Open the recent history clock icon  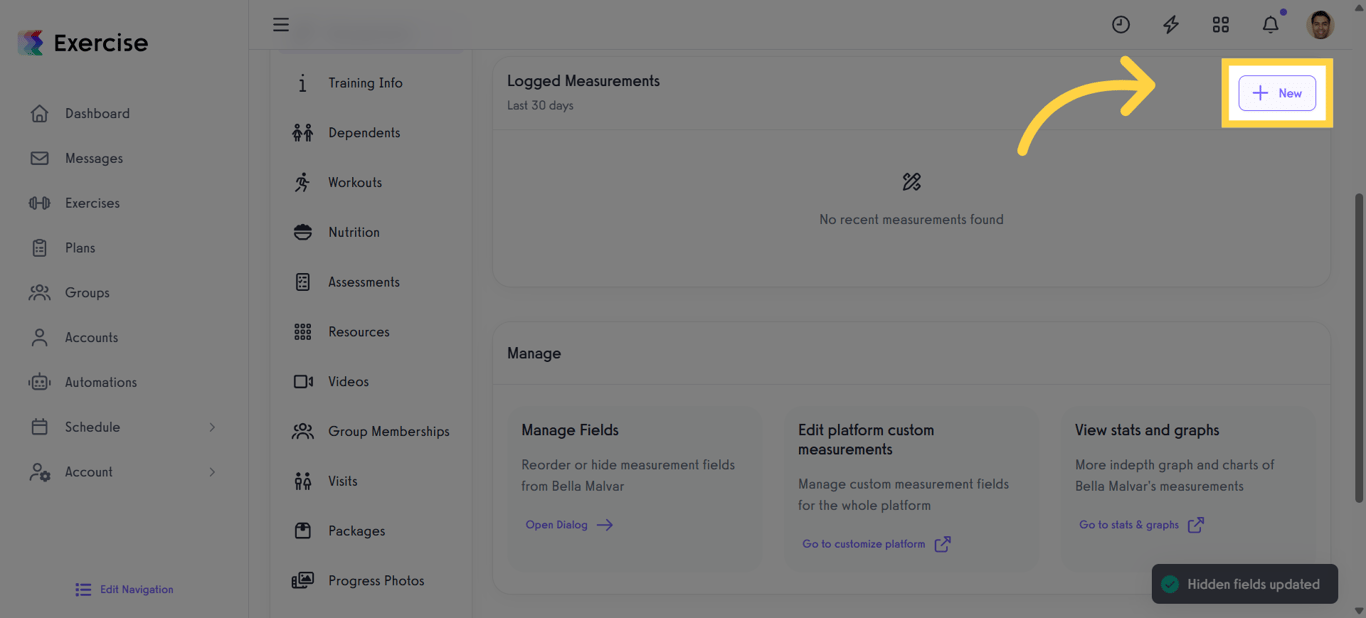coord(1120,24)
